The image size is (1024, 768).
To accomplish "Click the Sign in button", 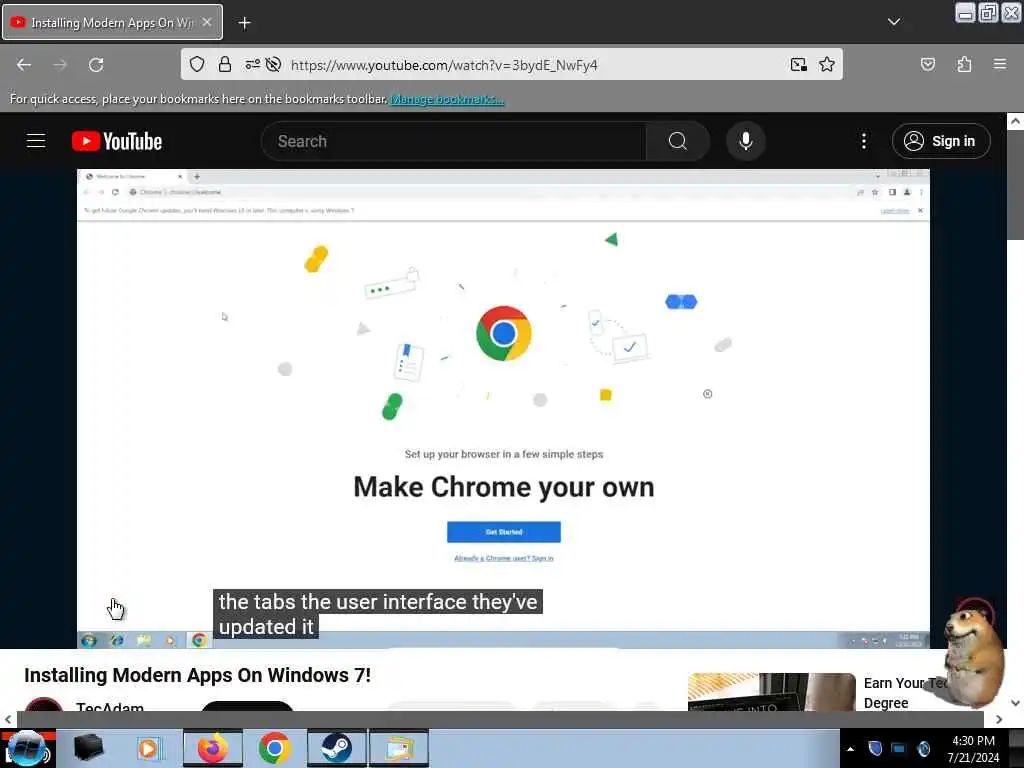I will click(940, 141).
